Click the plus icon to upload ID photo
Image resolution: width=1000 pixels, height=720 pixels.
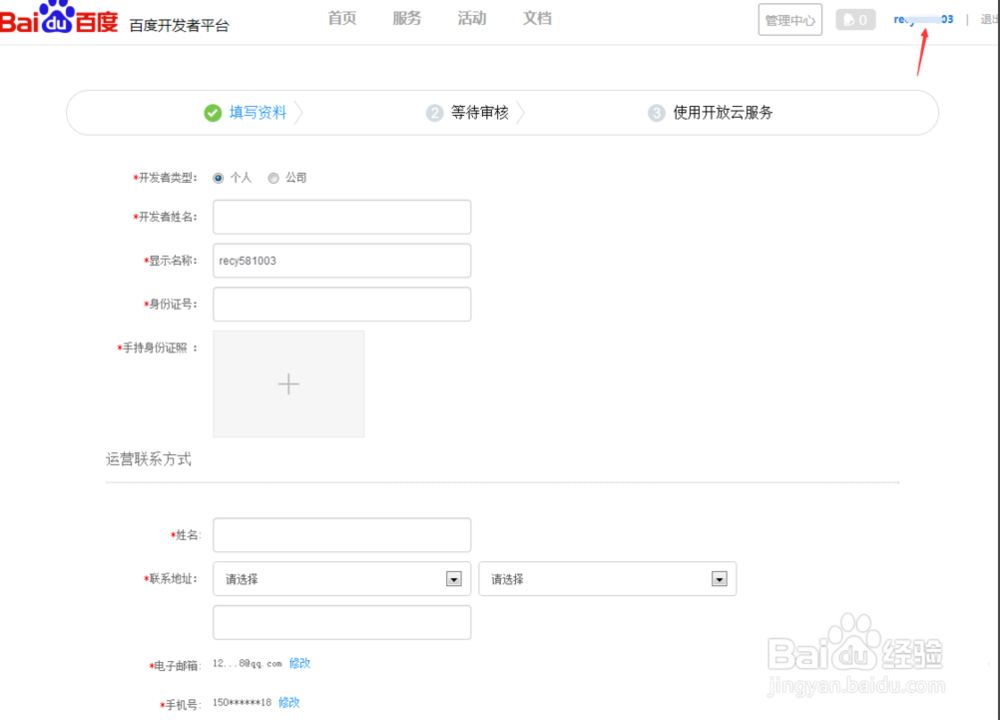click(288, 383)
